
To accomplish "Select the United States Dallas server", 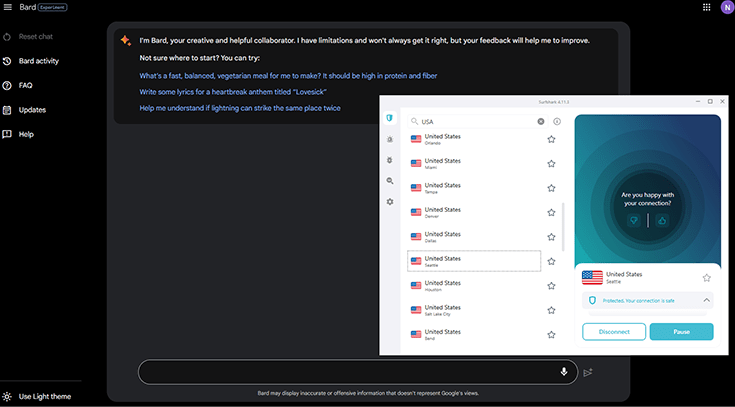I will coord(474,237).
